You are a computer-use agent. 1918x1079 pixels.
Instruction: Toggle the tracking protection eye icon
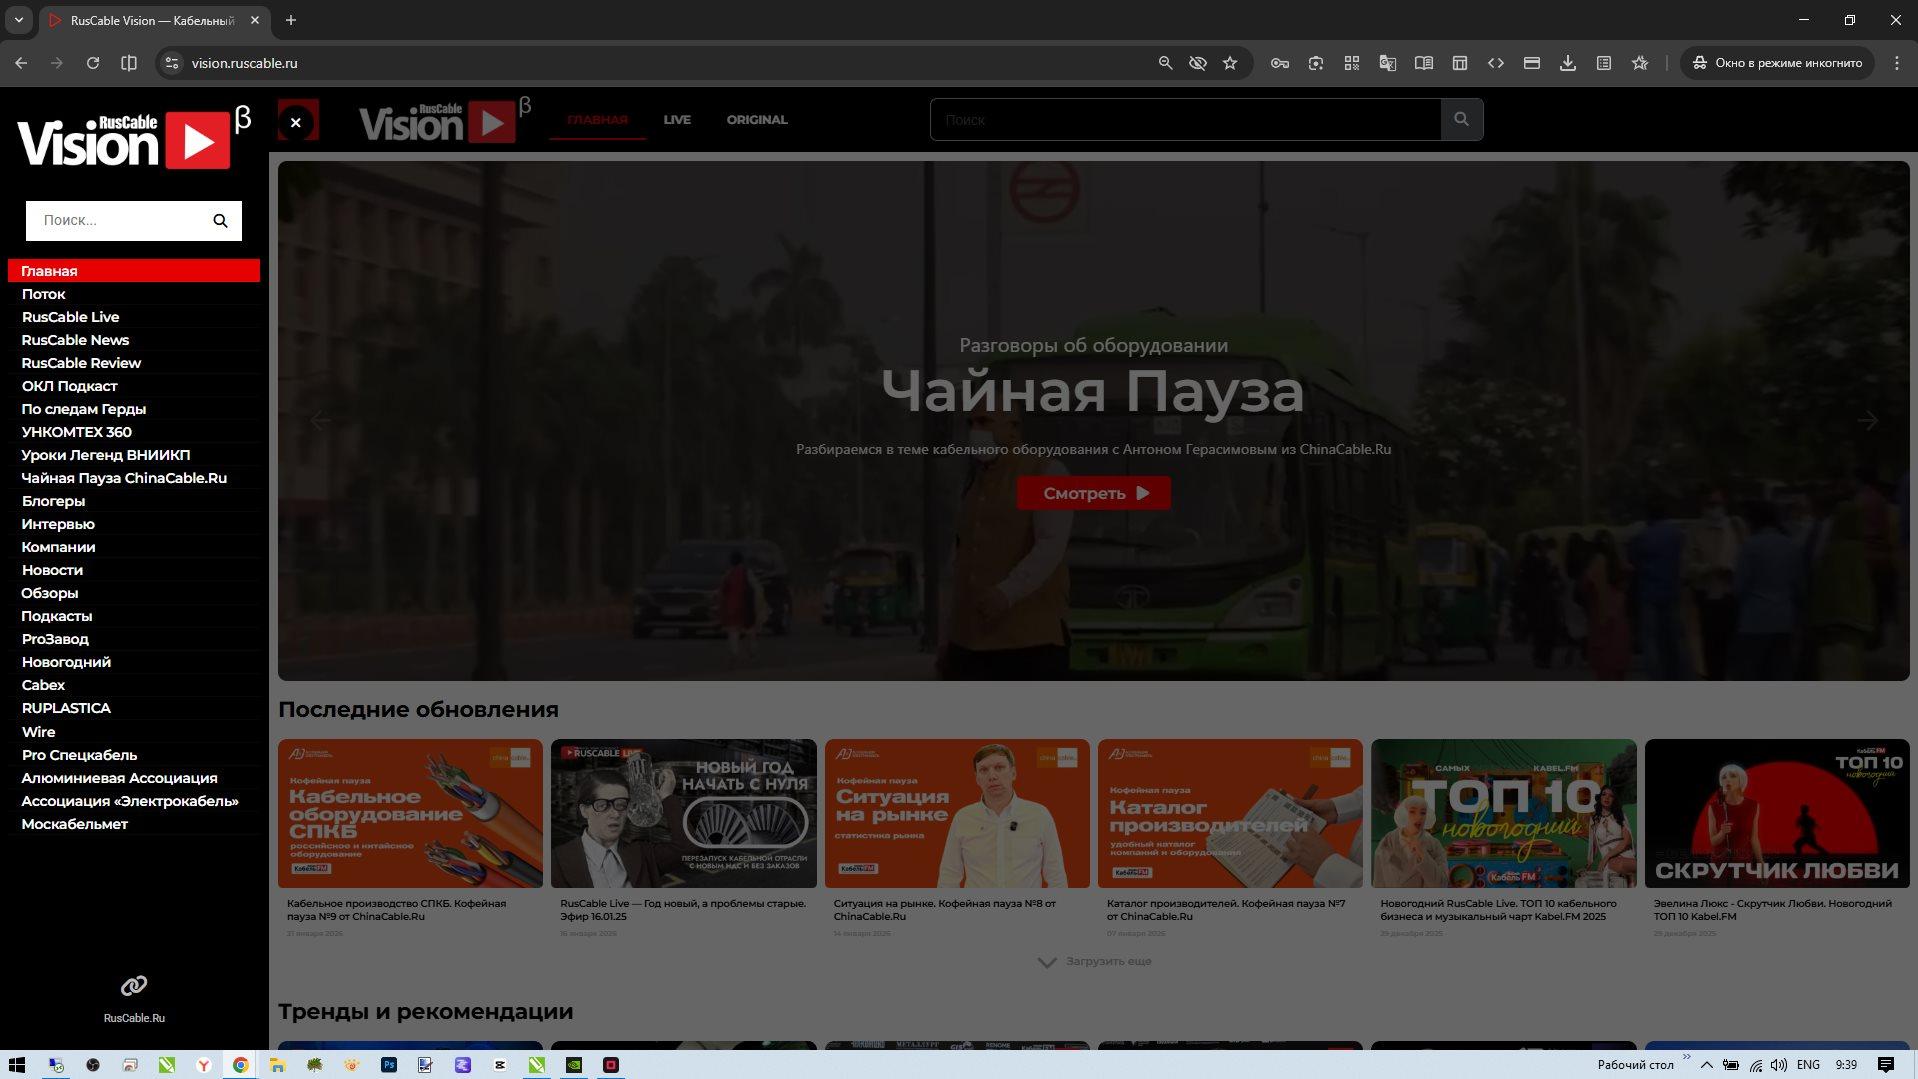click(x=1197, y=63)
